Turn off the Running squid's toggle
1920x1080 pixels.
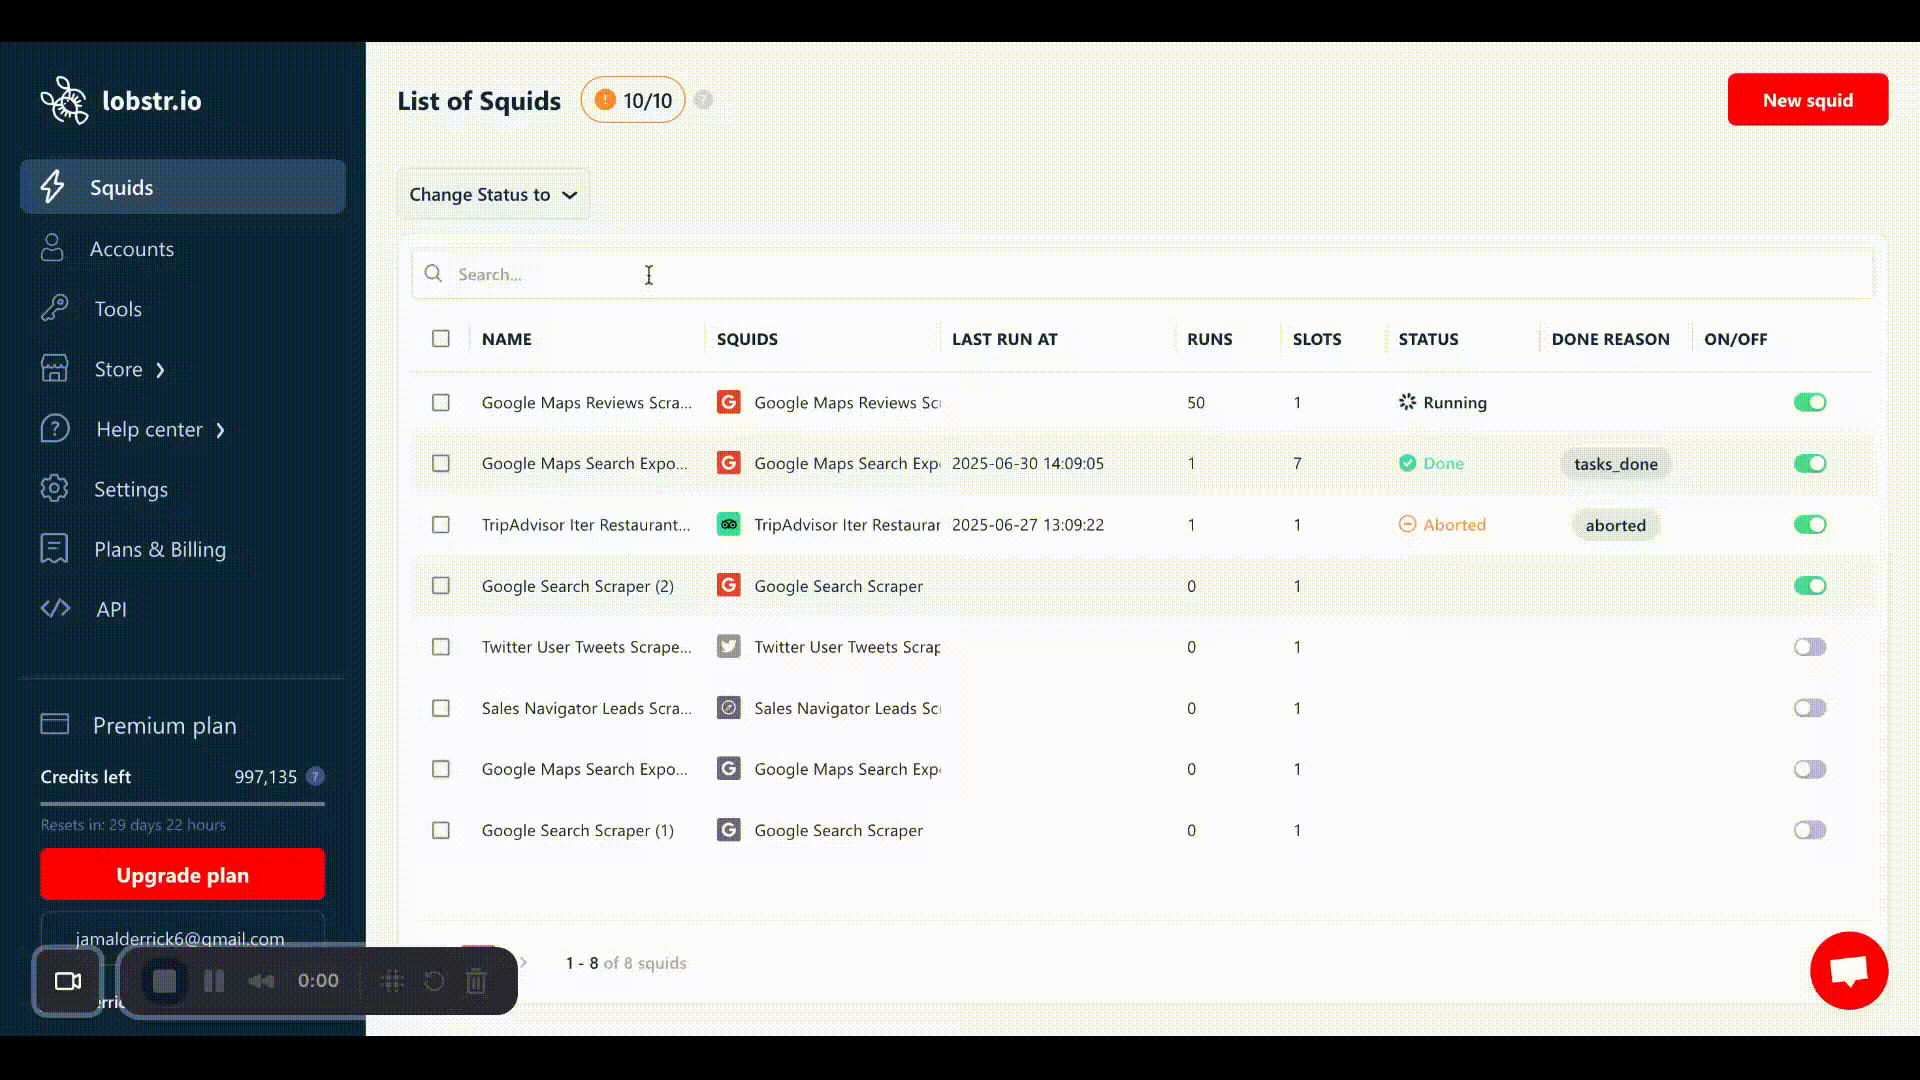click(1810, 402)
